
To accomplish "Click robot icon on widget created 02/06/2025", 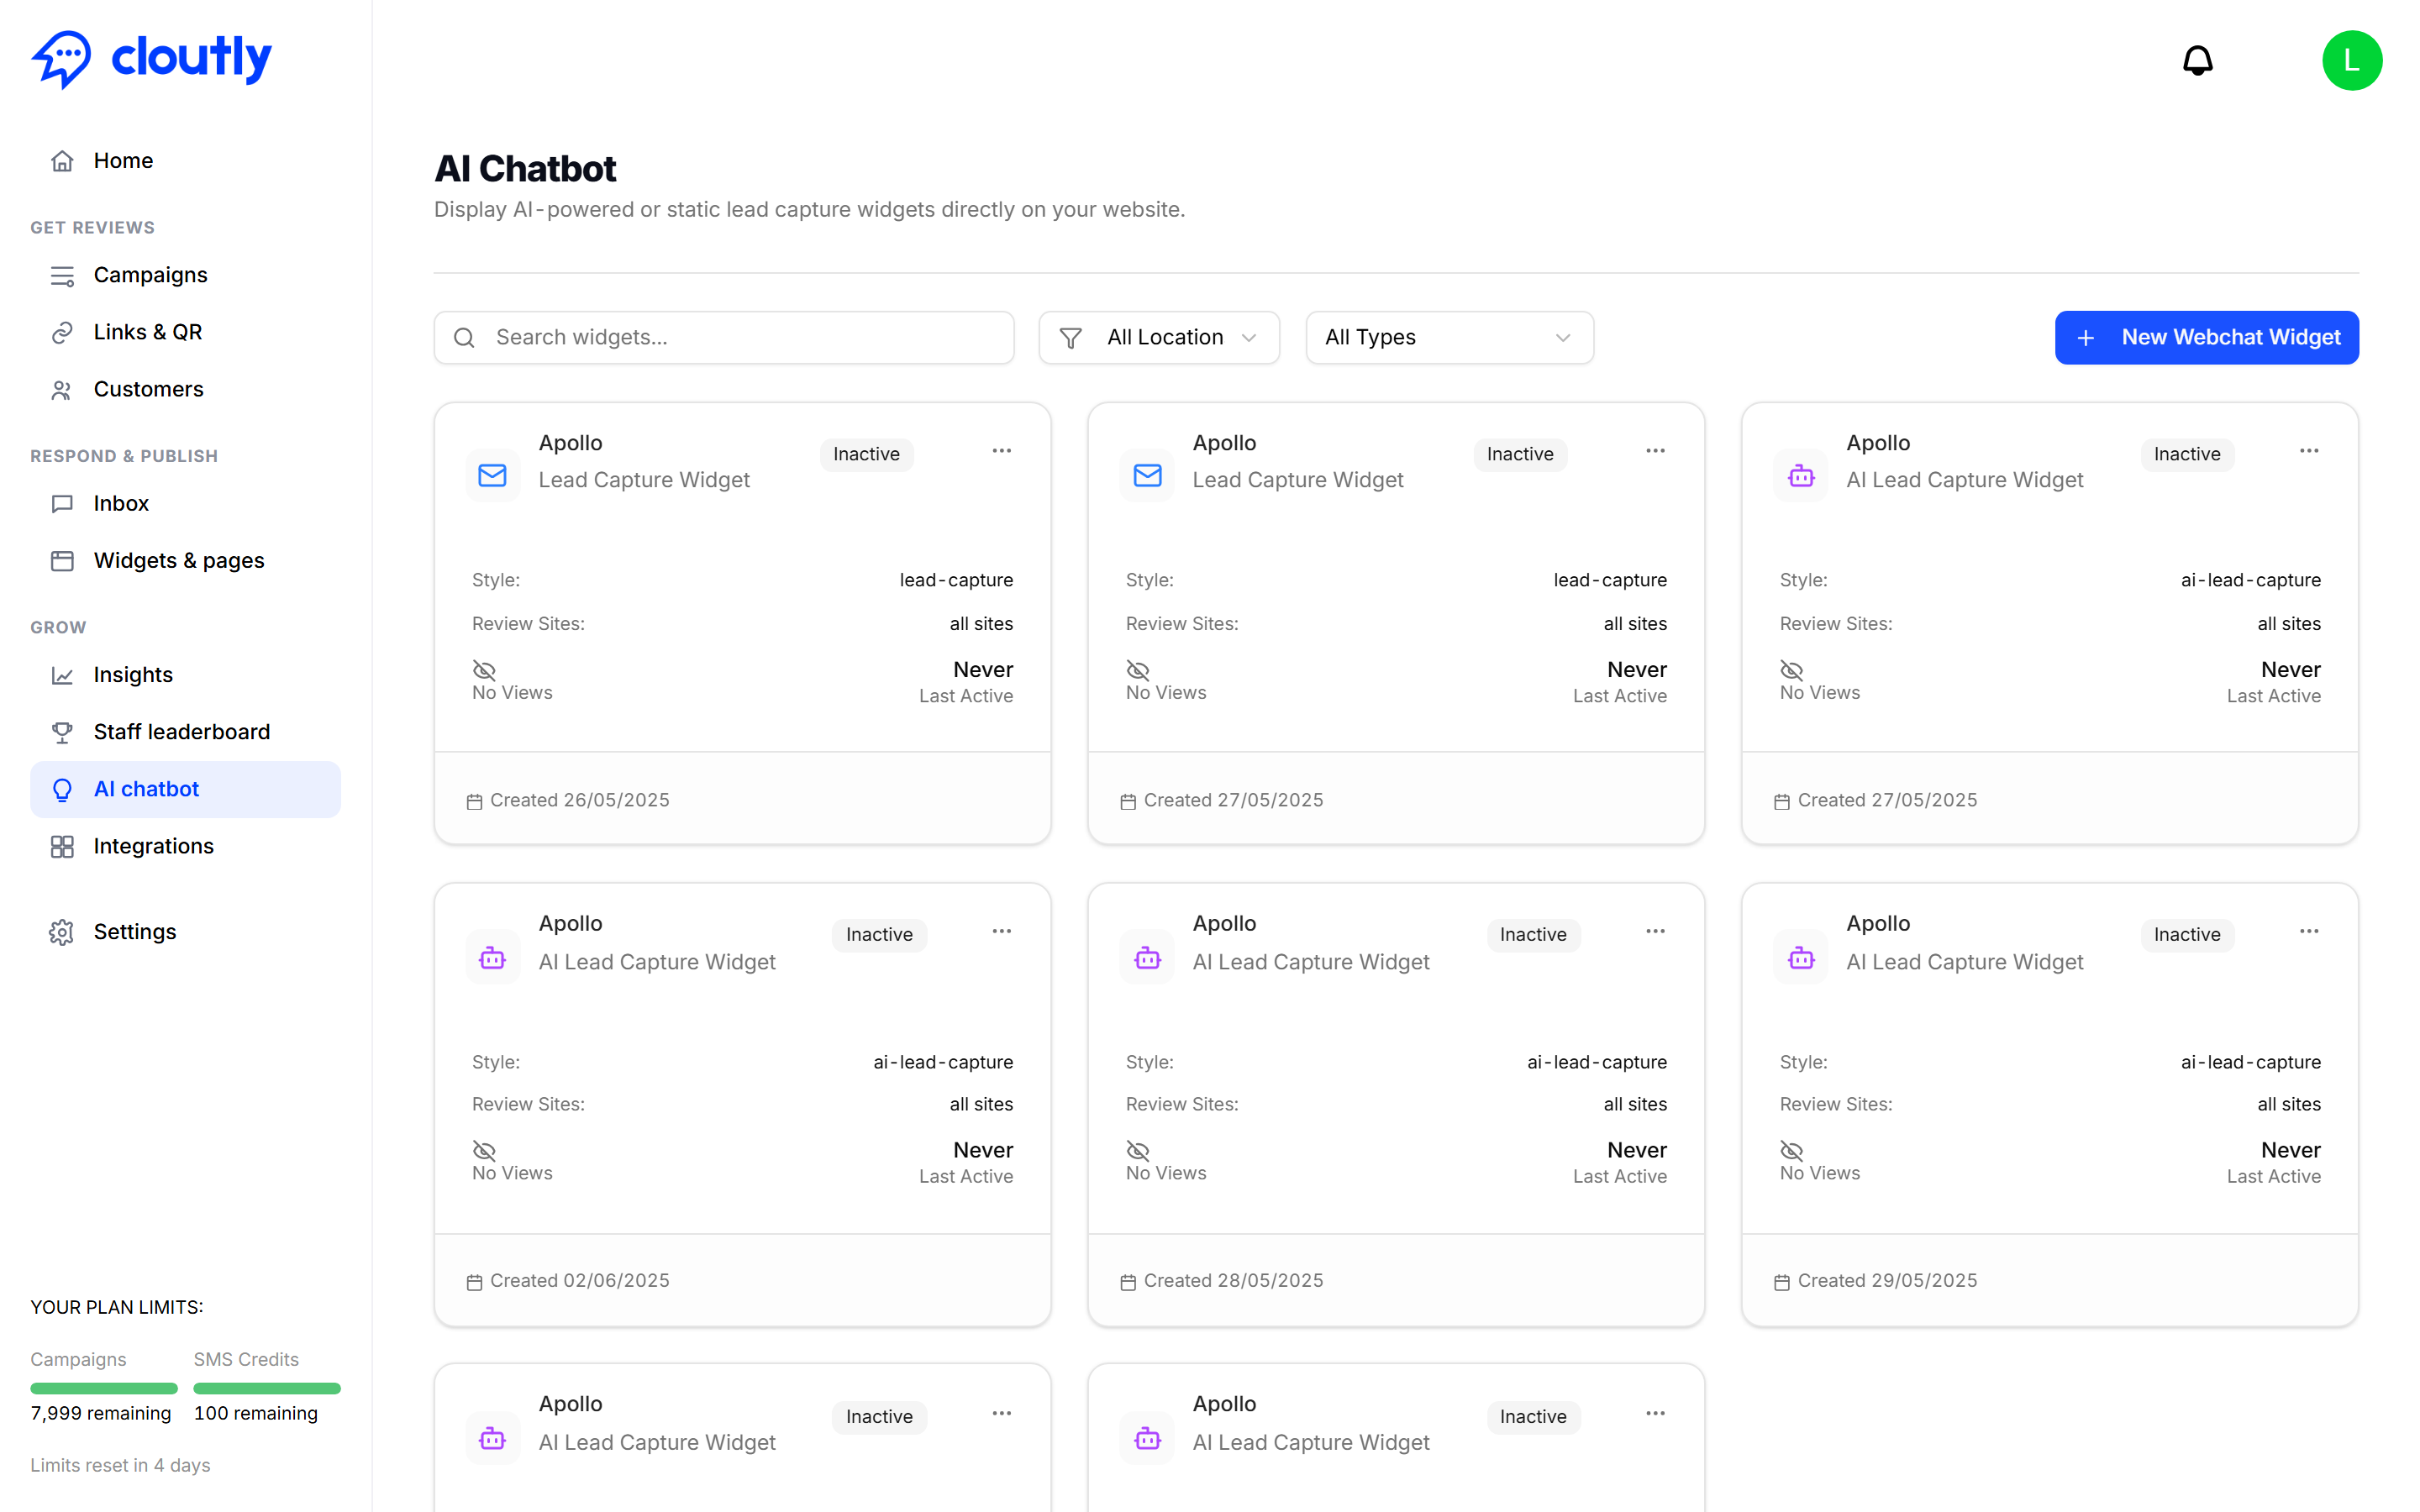I will point(492,958).
